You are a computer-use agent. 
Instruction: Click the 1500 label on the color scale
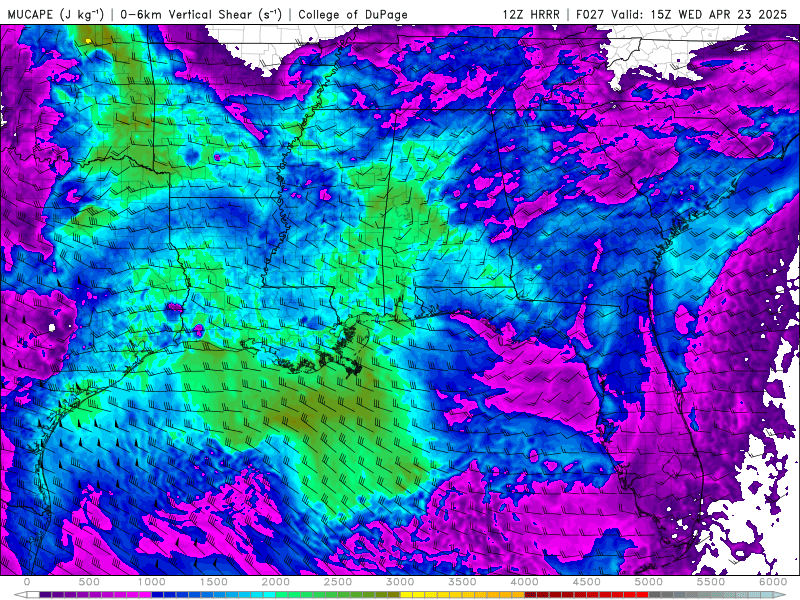click(x=214, y=582)
